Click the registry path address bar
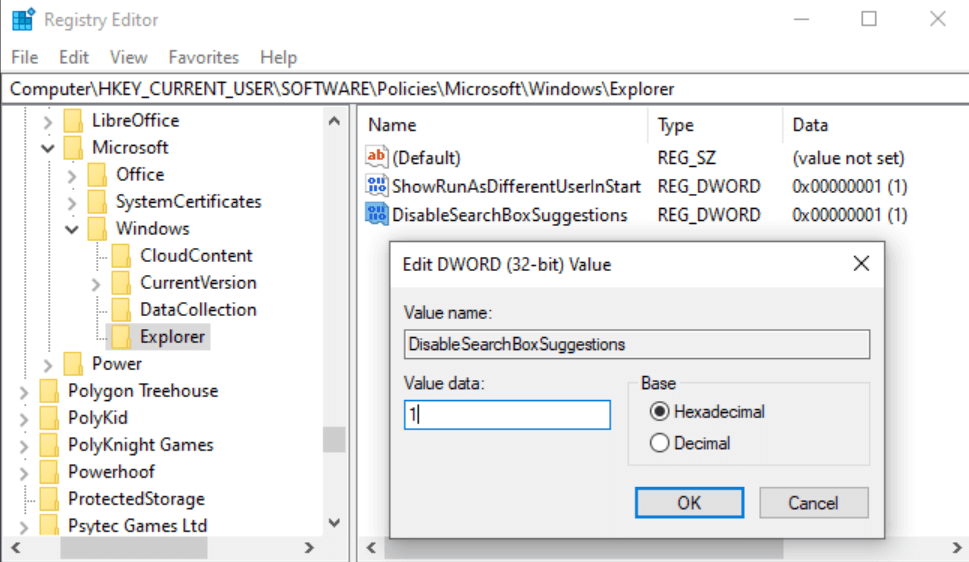The width and height of the screenshot is (969, 562). click(484, 89)
